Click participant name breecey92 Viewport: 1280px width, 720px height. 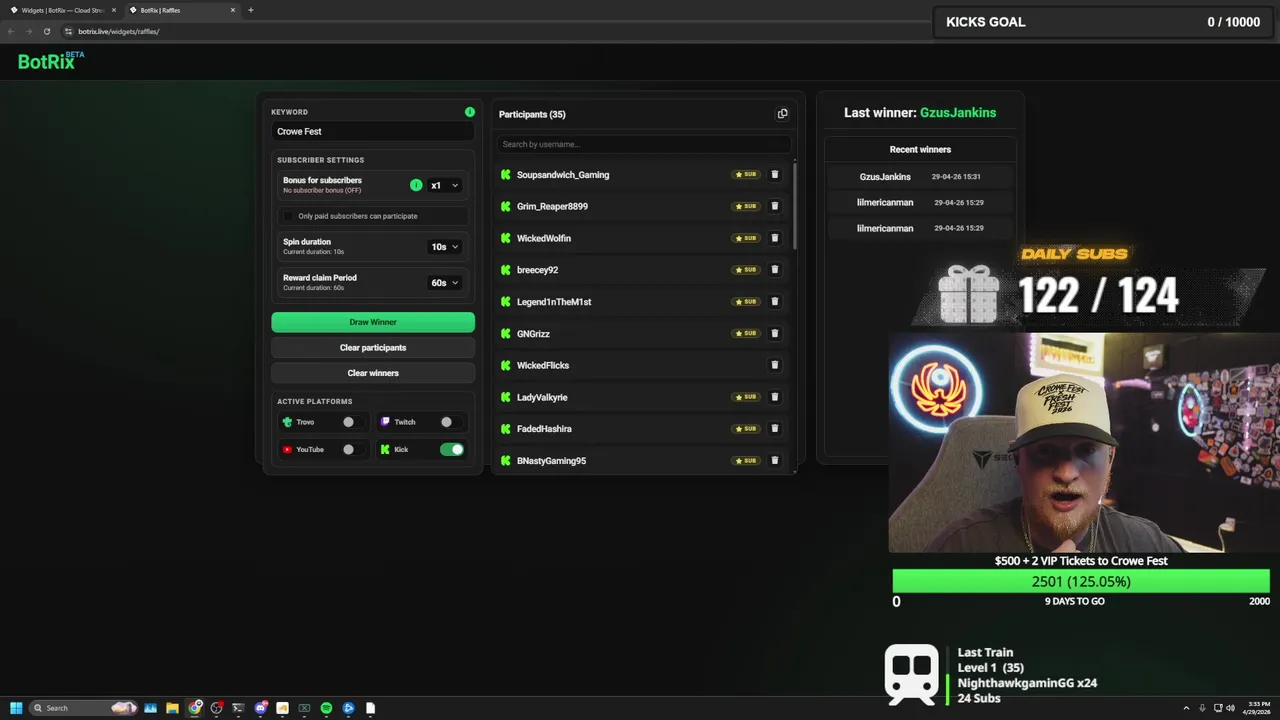point(537,270)
